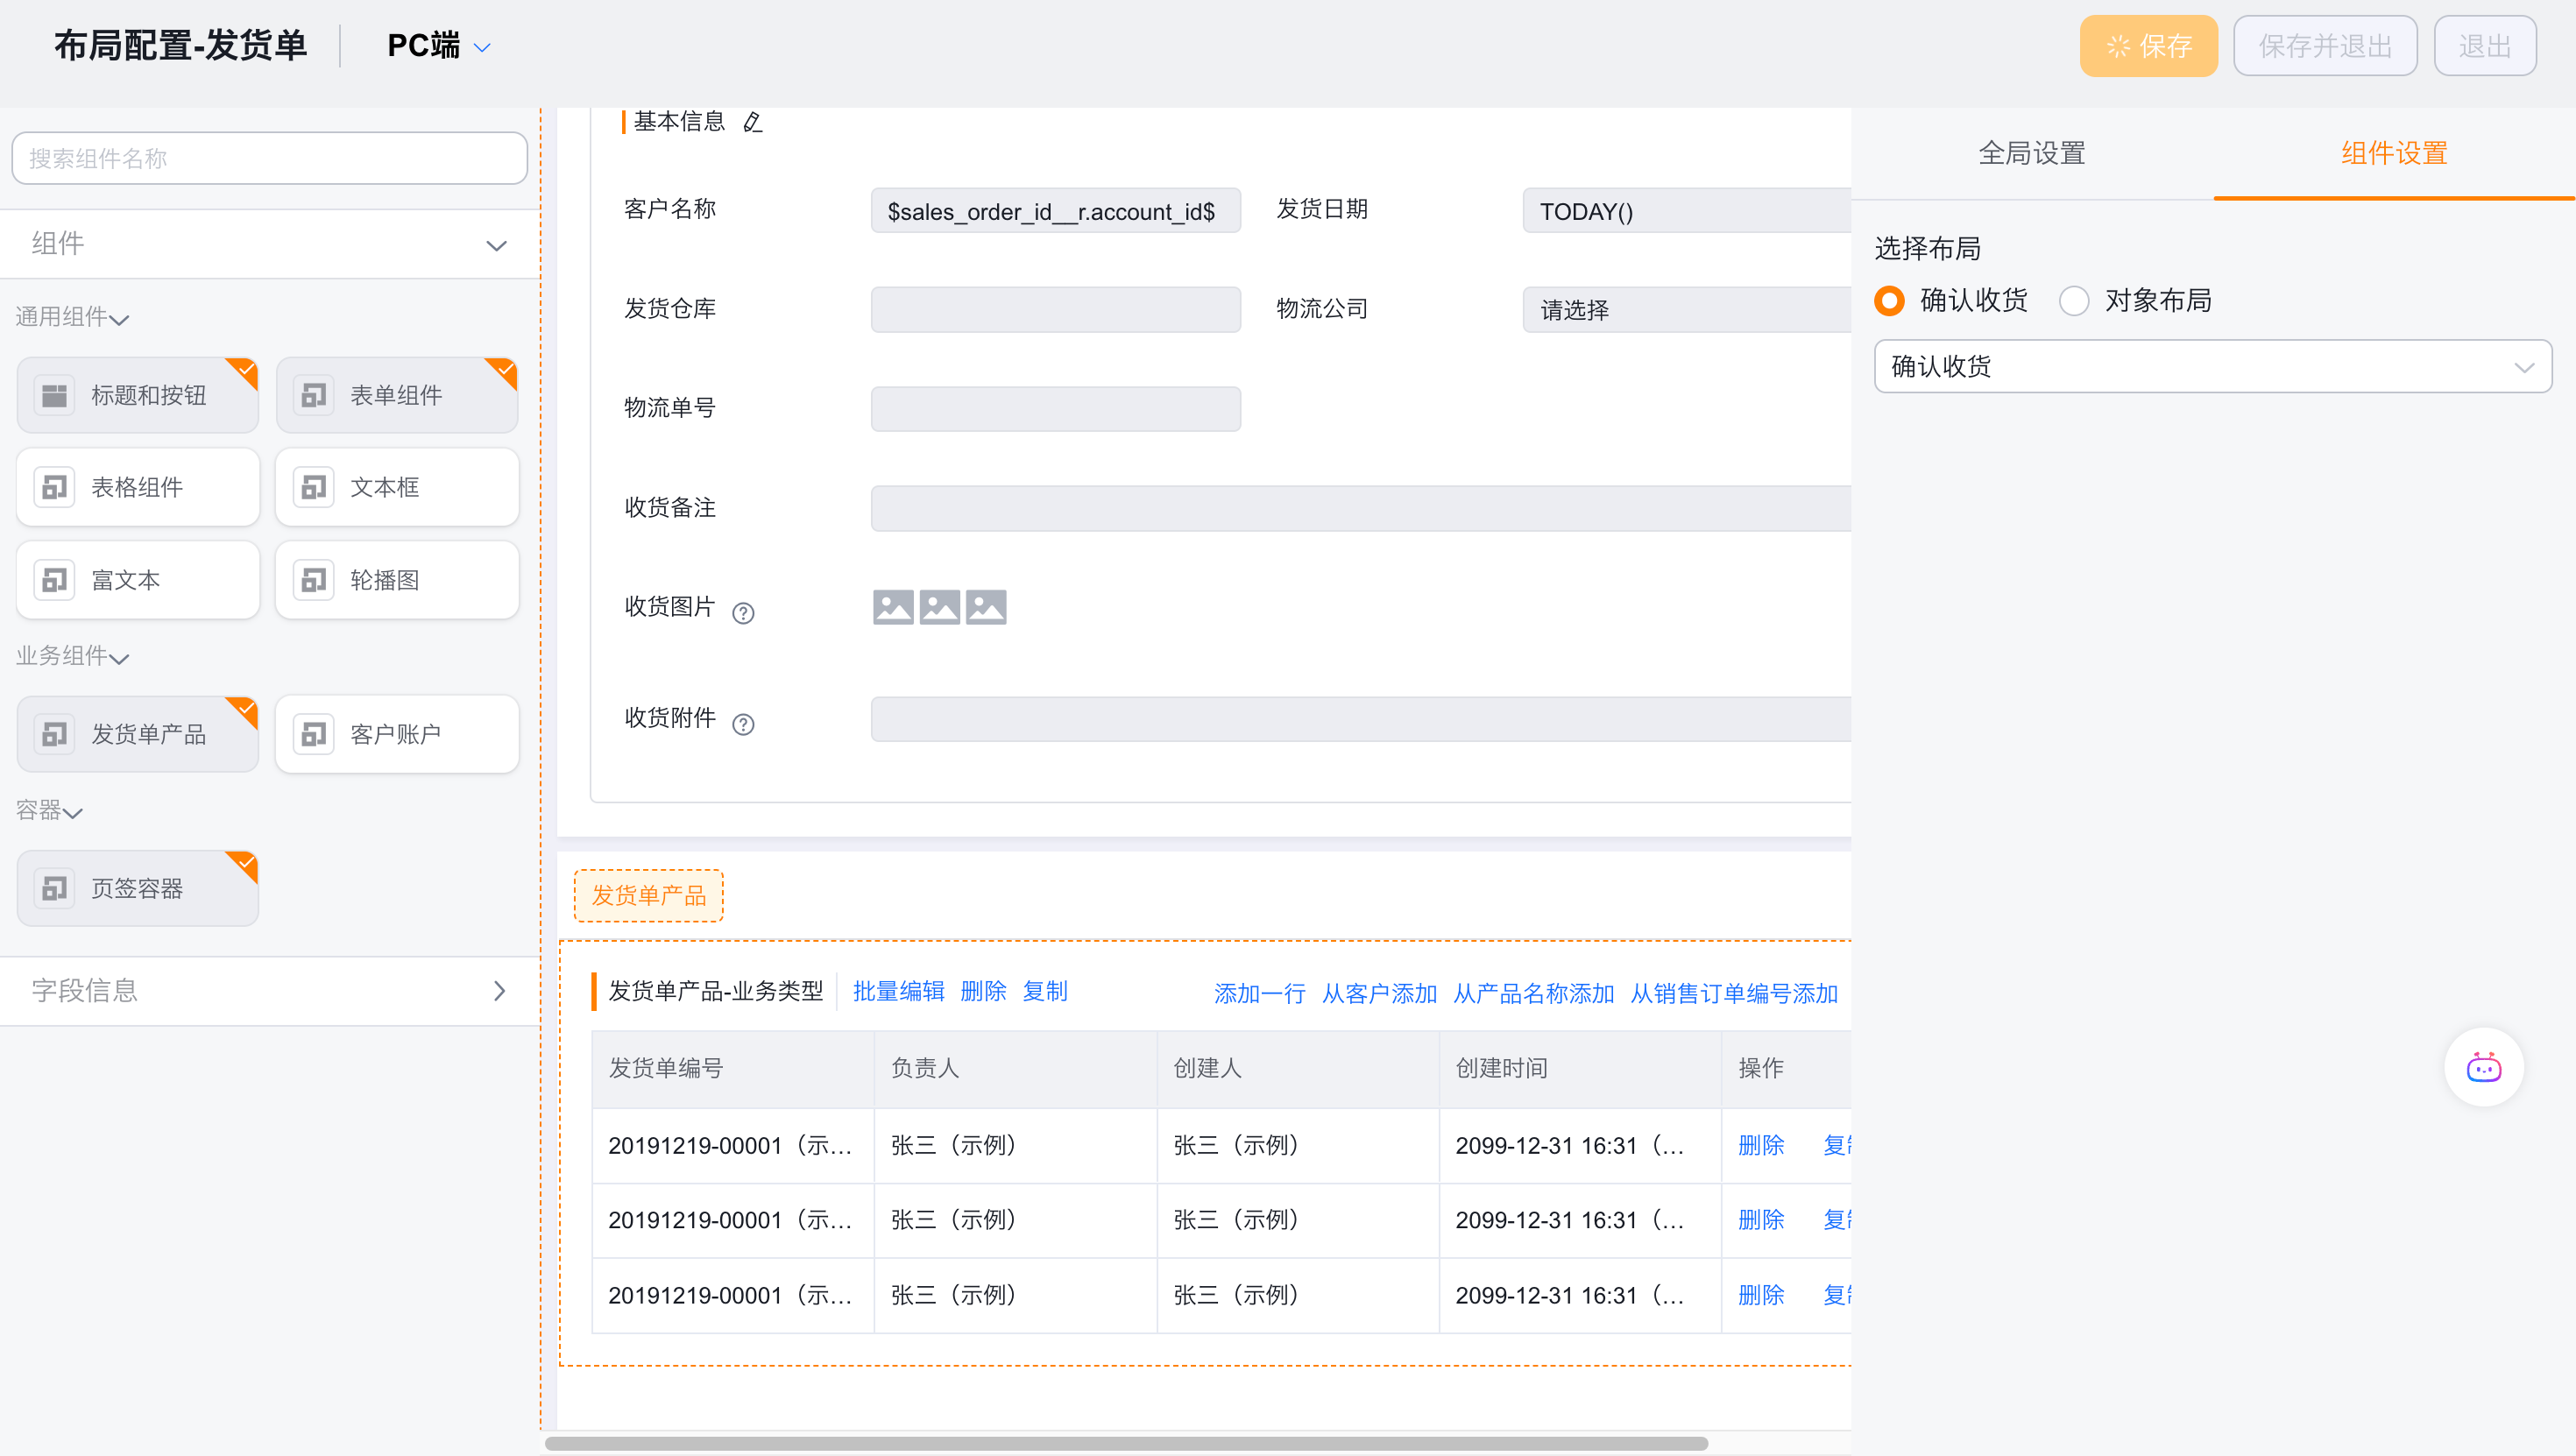
Task: Click the edit pencil icon beside 基本信息
Action: [753, 123]
